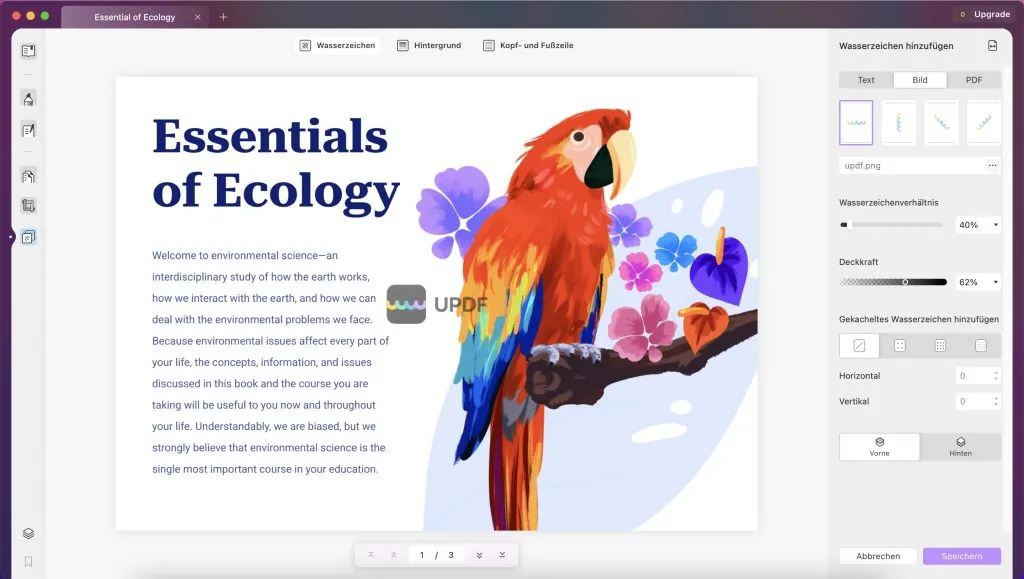Open the page thumbnails panel icon
Screen dimensions: 1024x579
(x=28, y=49)
